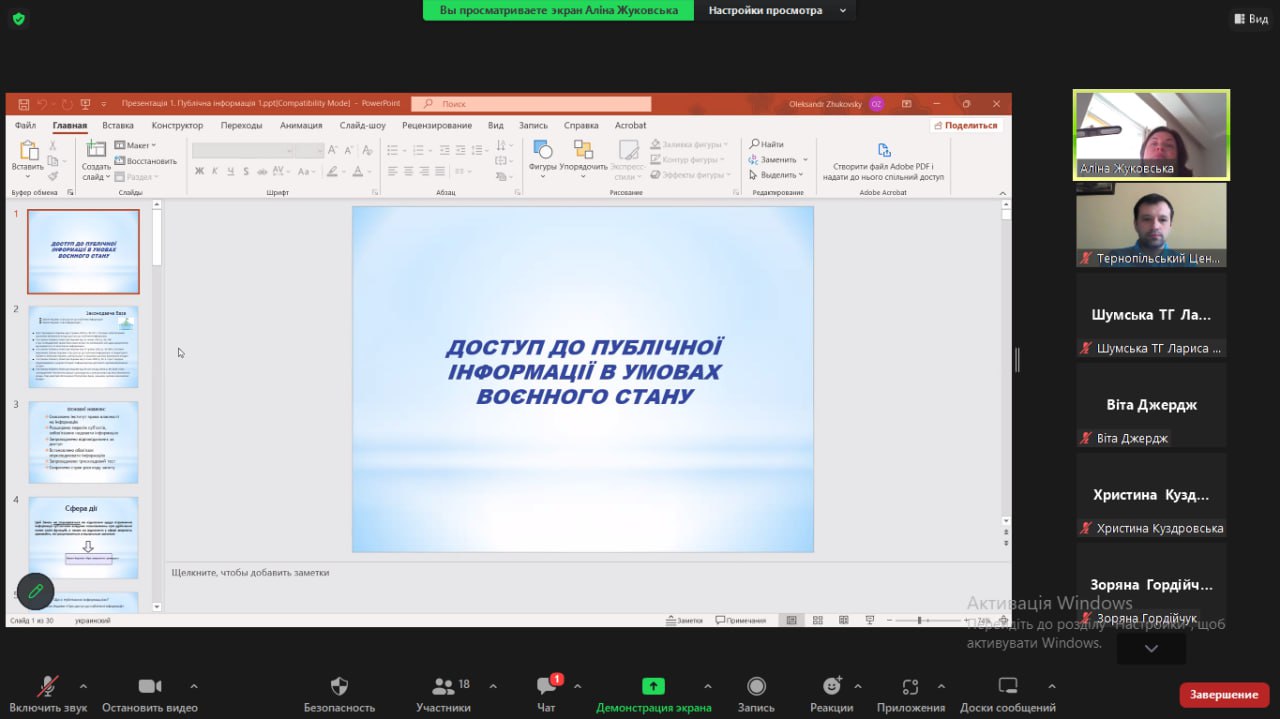1280x719 pixels.
Task: Click the text highlight color pen
Action: (x=332, y=172)
